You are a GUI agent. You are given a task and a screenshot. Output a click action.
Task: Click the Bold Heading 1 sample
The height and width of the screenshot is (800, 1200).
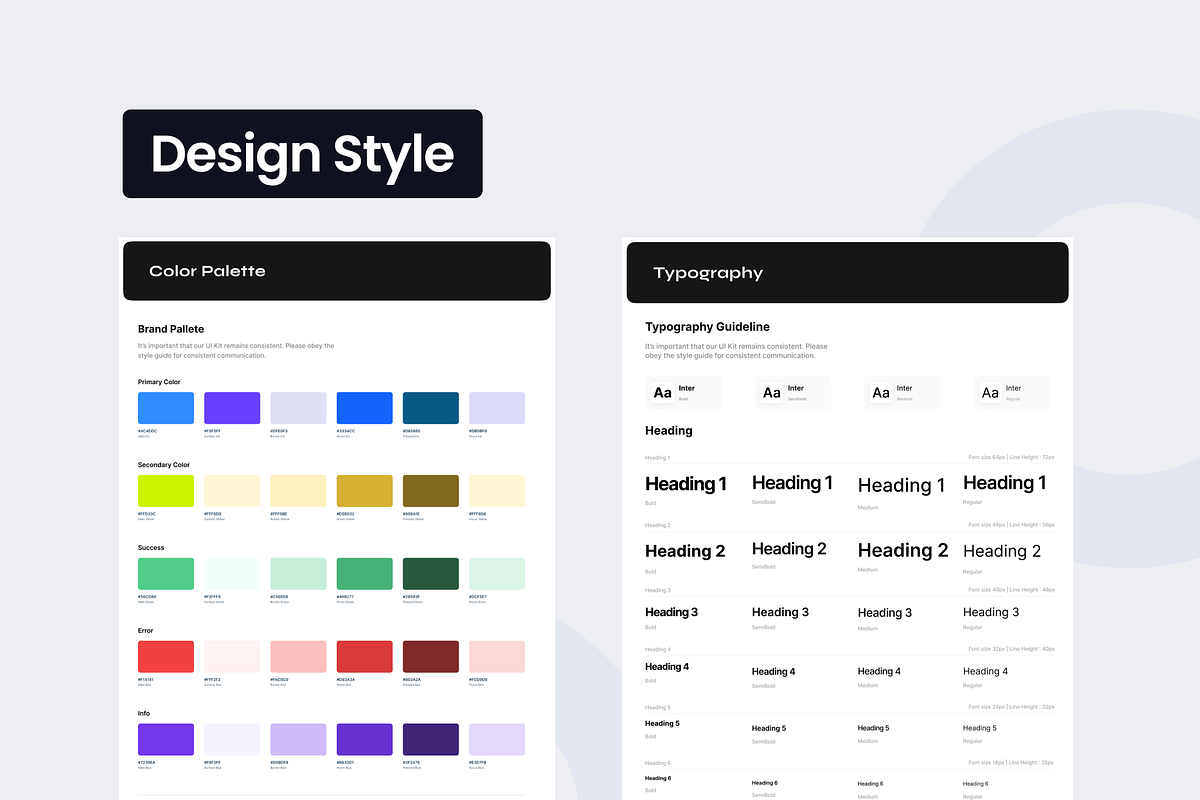(x=686, y=484)
